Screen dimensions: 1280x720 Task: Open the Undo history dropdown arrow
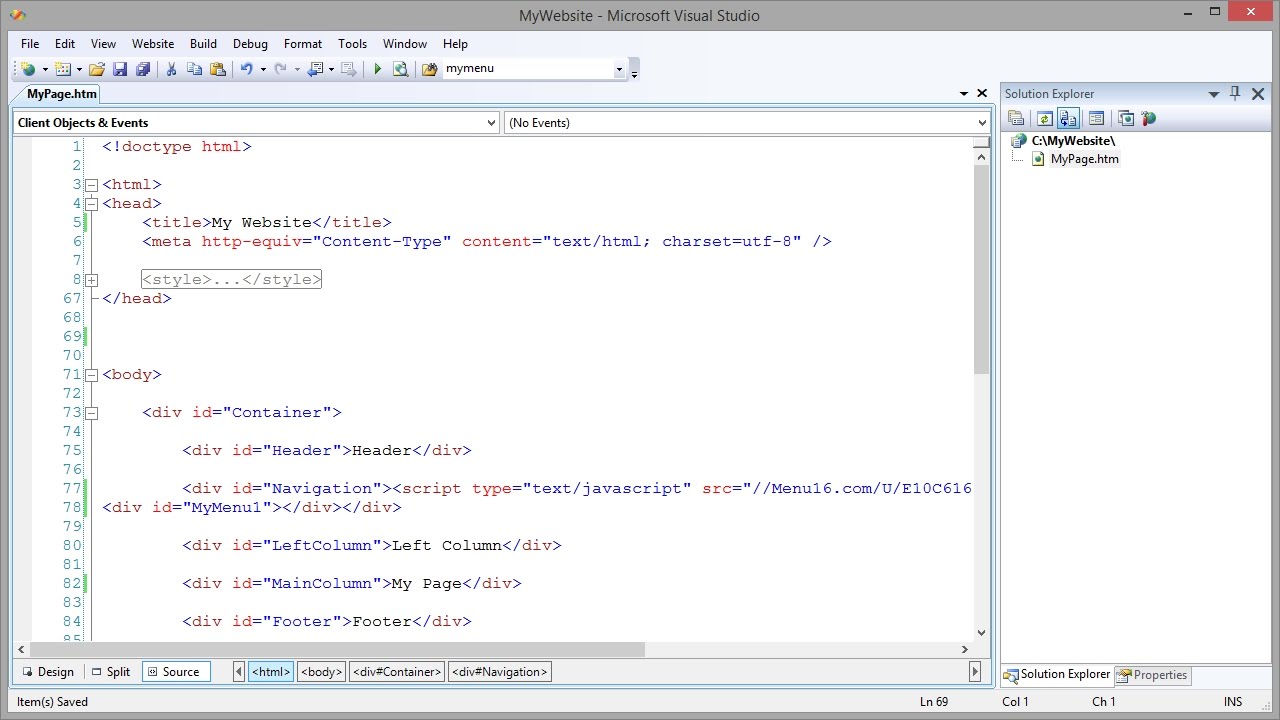pyautogui.click(x=263, y=69)
